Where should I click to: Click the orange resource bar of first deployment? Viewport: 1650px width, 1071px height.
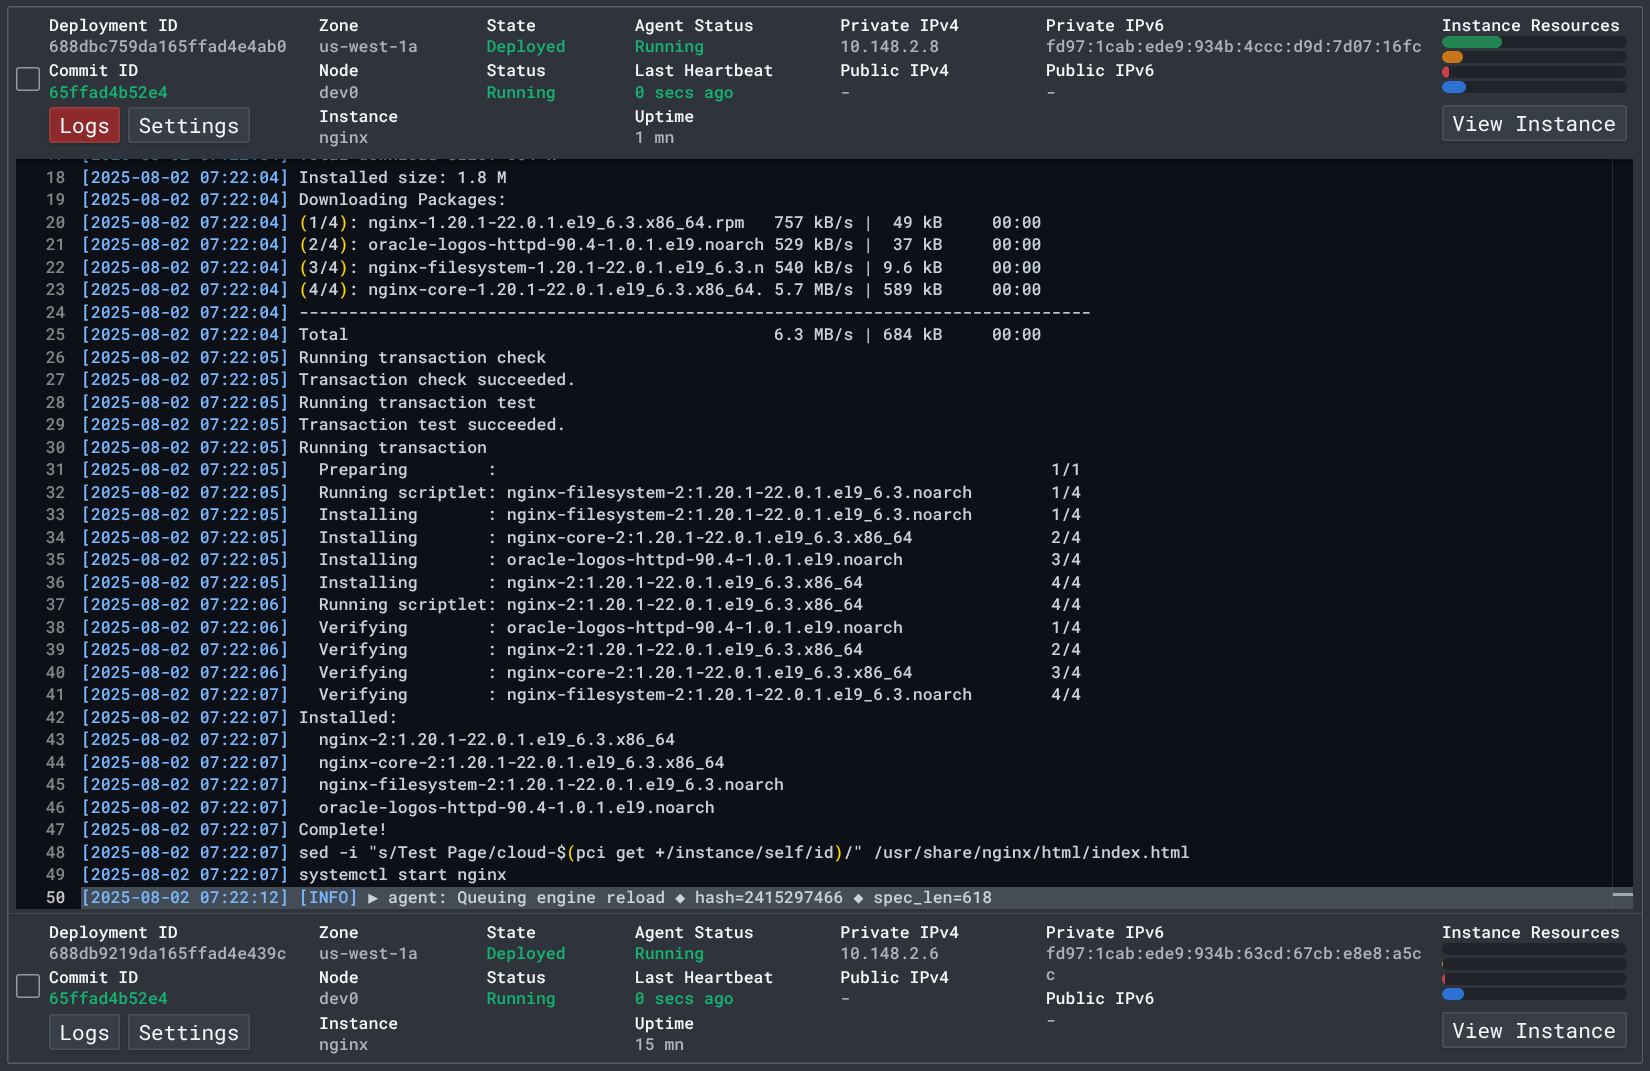pyautogui.click(x=1453, y=57)
